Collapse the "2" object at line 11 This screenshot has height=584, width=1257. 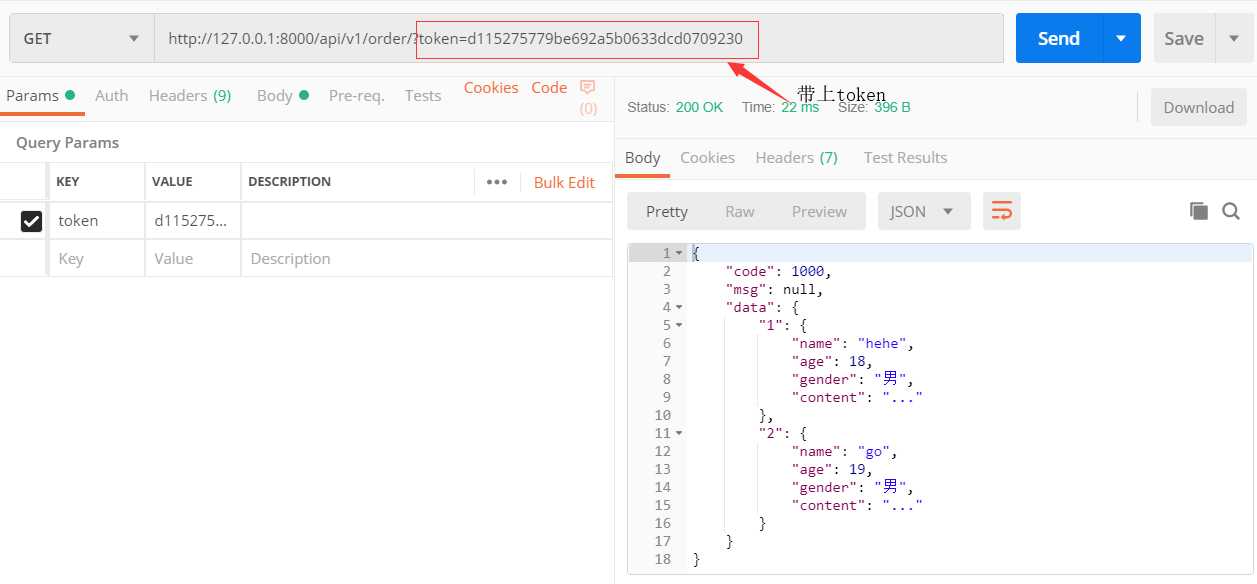679,434
